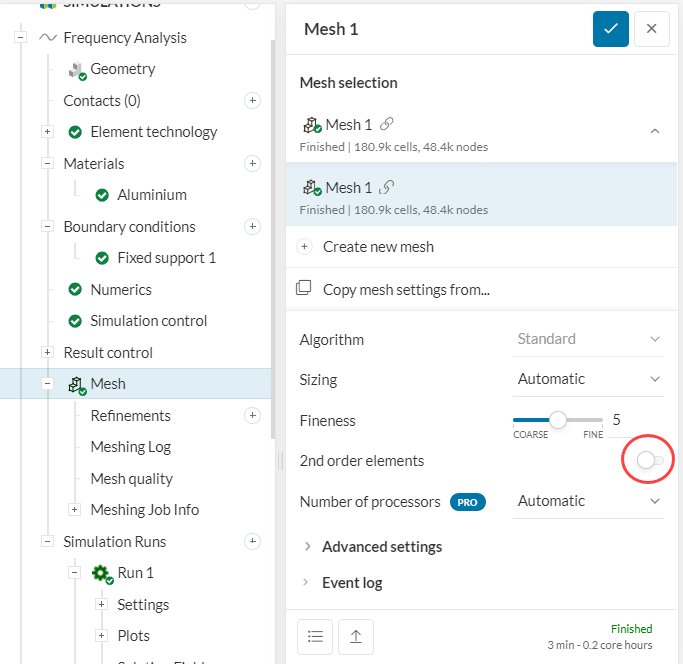The height and width of the screenshot is (664, 683).
Task: Expand the Advanced settings section
Action: [x=381, y=547]
